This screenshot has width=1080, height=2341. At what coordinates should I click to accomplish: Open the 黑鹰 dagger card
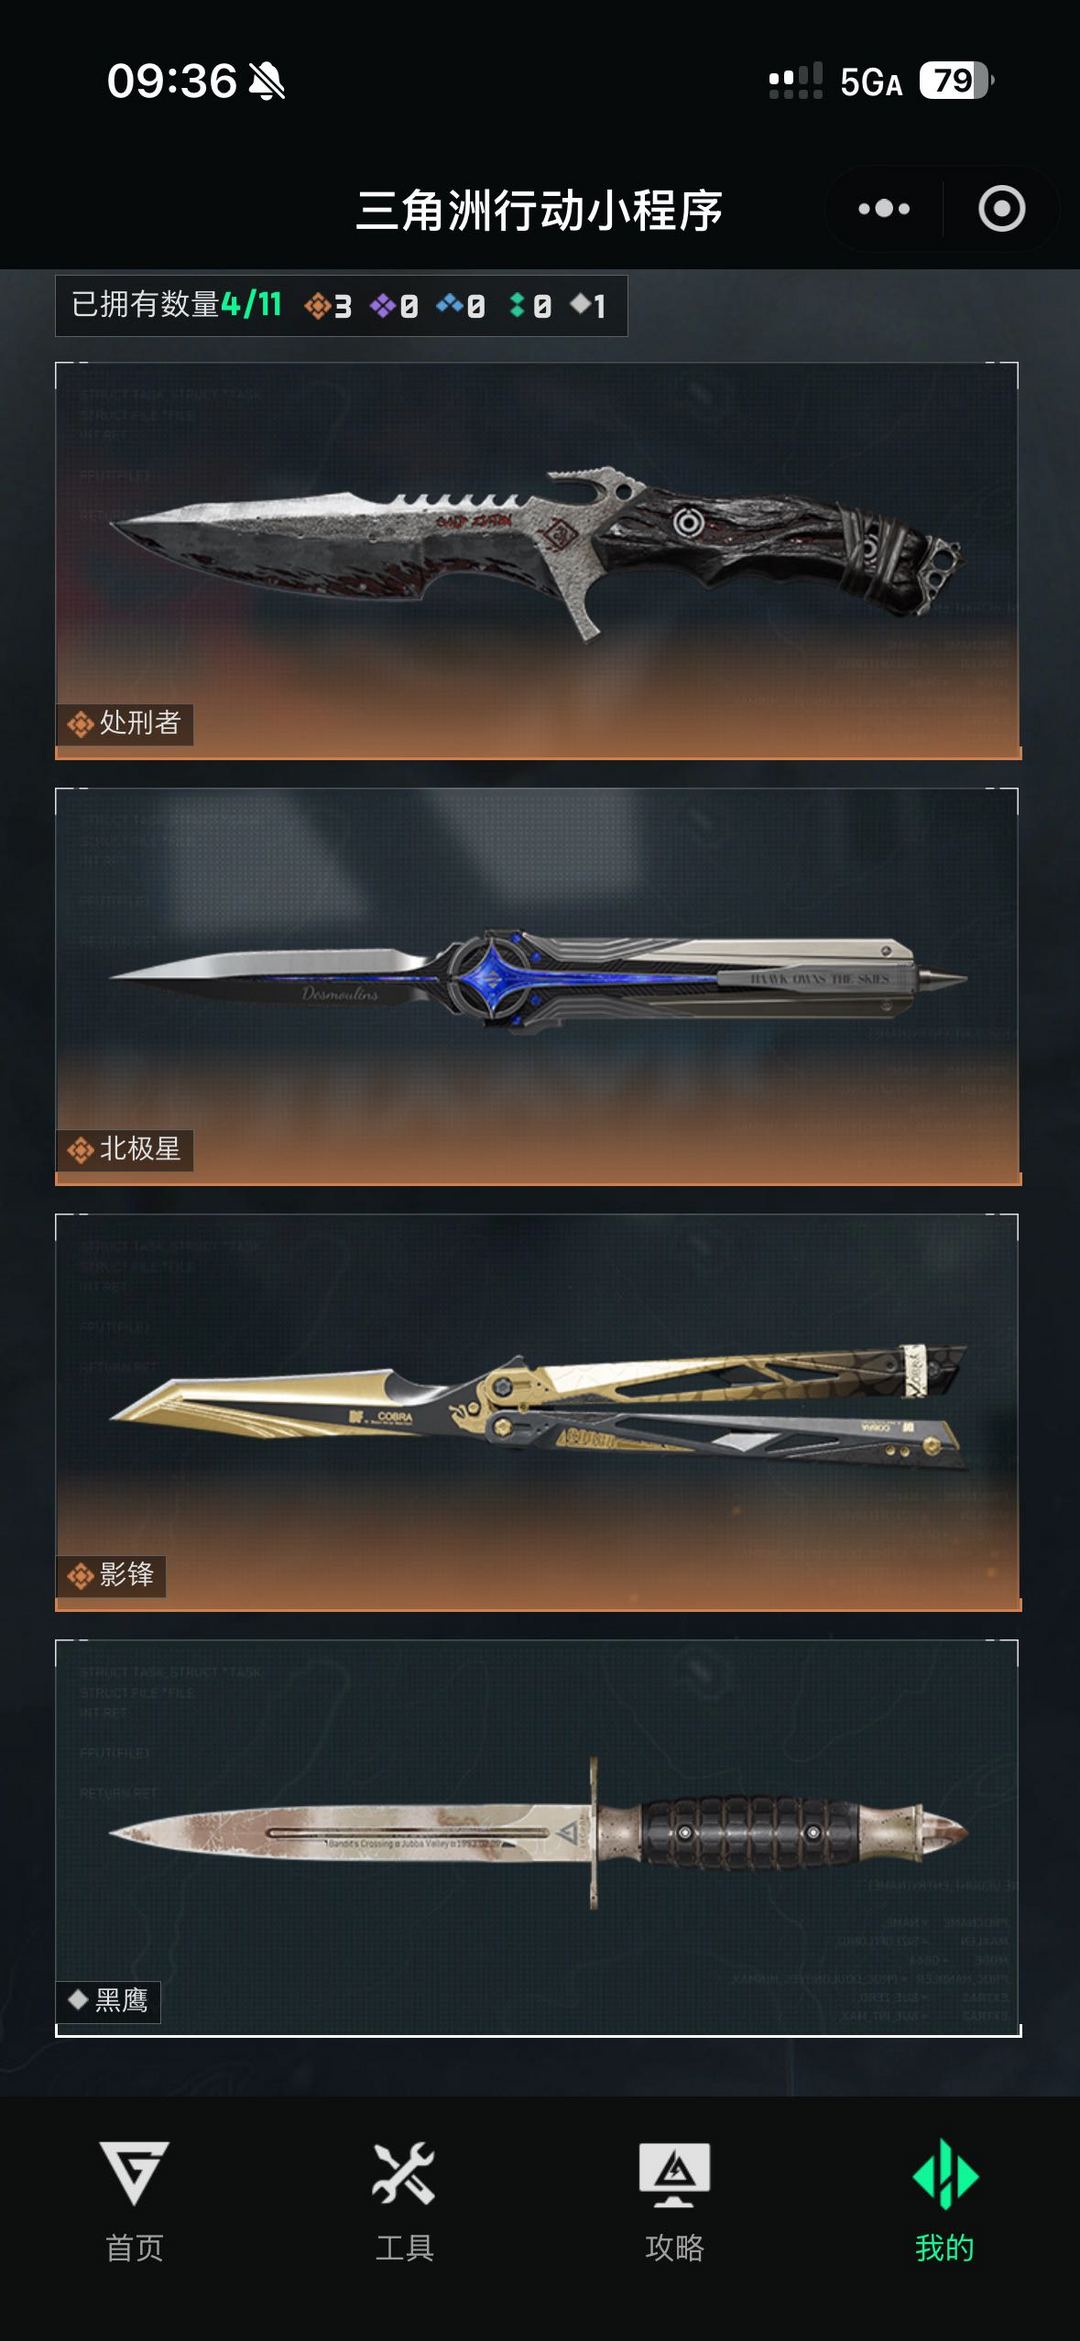point(538,1838)
